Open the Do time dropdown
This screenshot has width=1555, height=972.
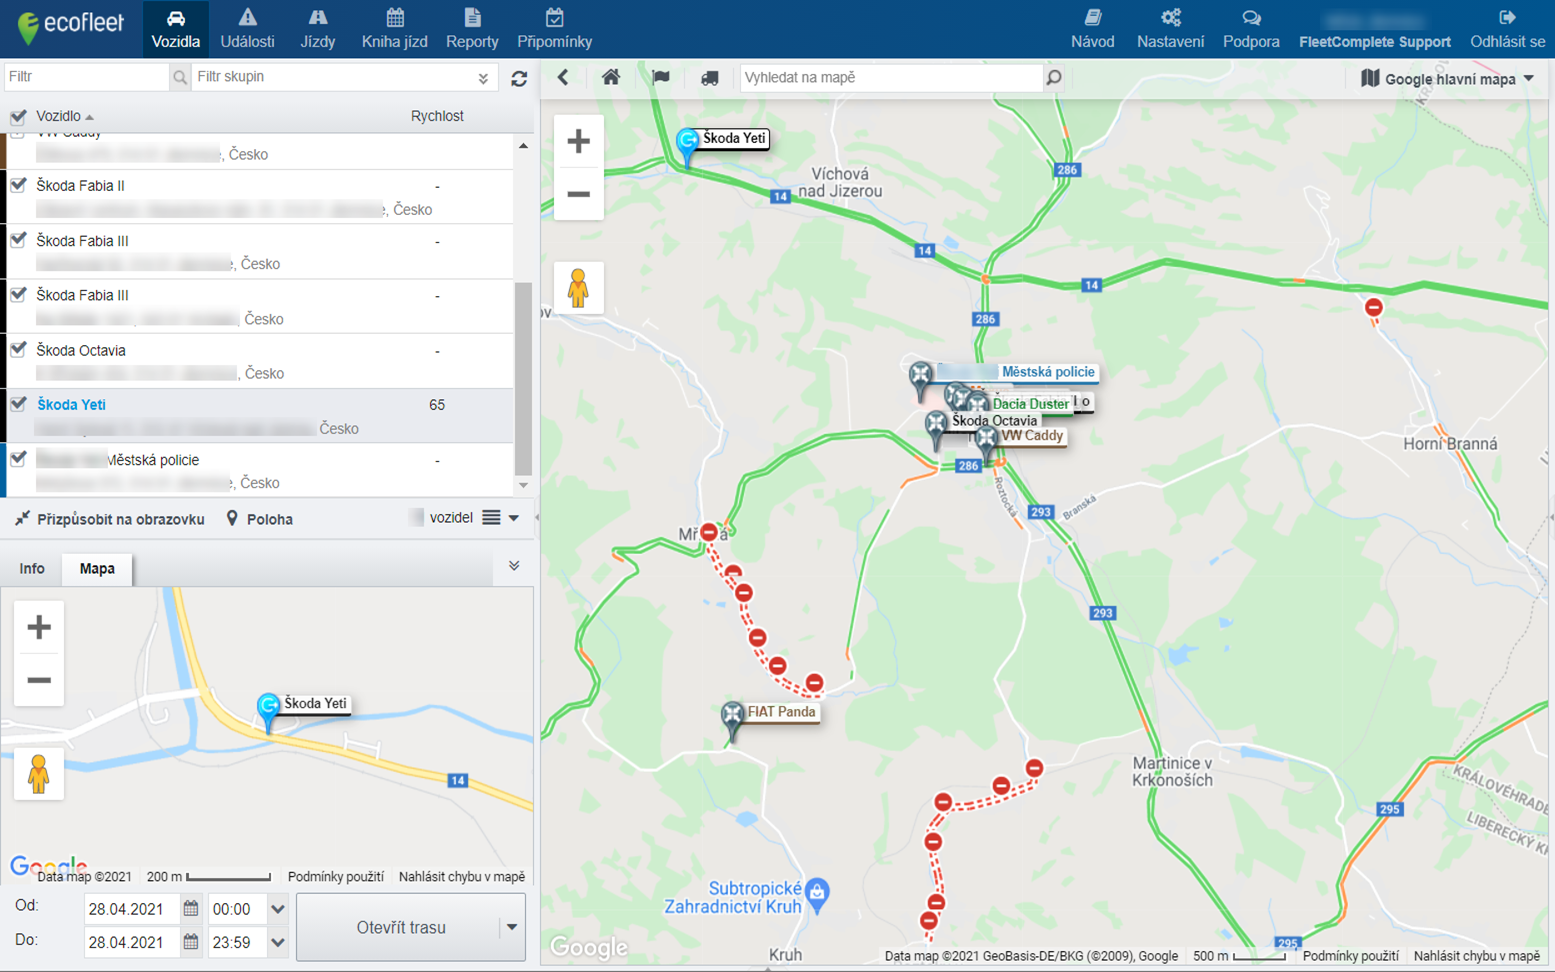click(x=278, y=942)
